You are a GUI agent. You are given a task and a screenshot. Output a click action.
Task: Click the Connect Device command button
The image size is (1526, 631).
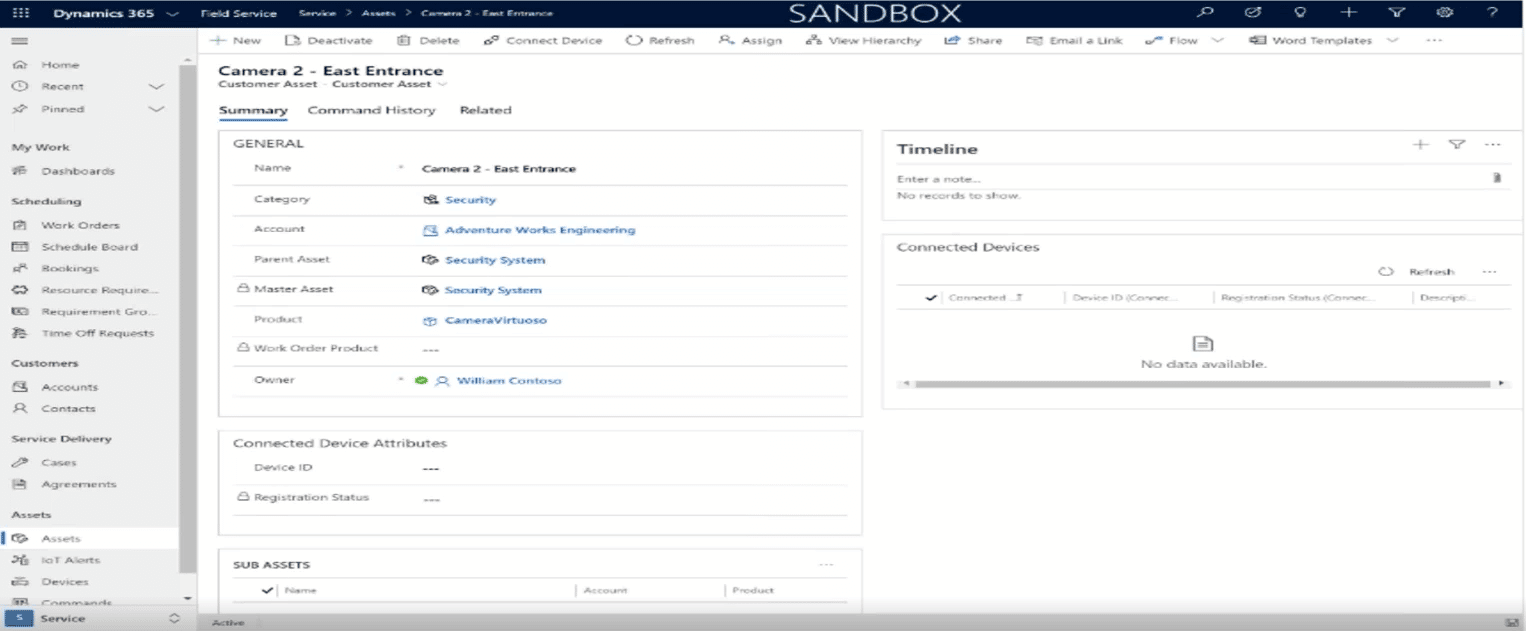click(542, 40)
